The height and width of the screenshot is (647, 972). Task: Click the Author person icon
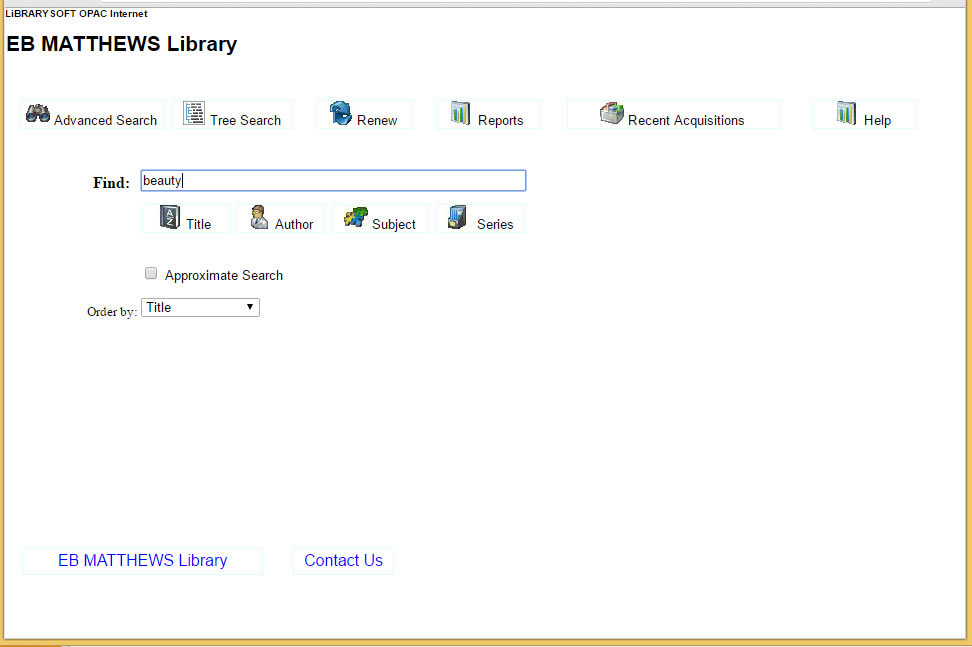click(259, 217)
